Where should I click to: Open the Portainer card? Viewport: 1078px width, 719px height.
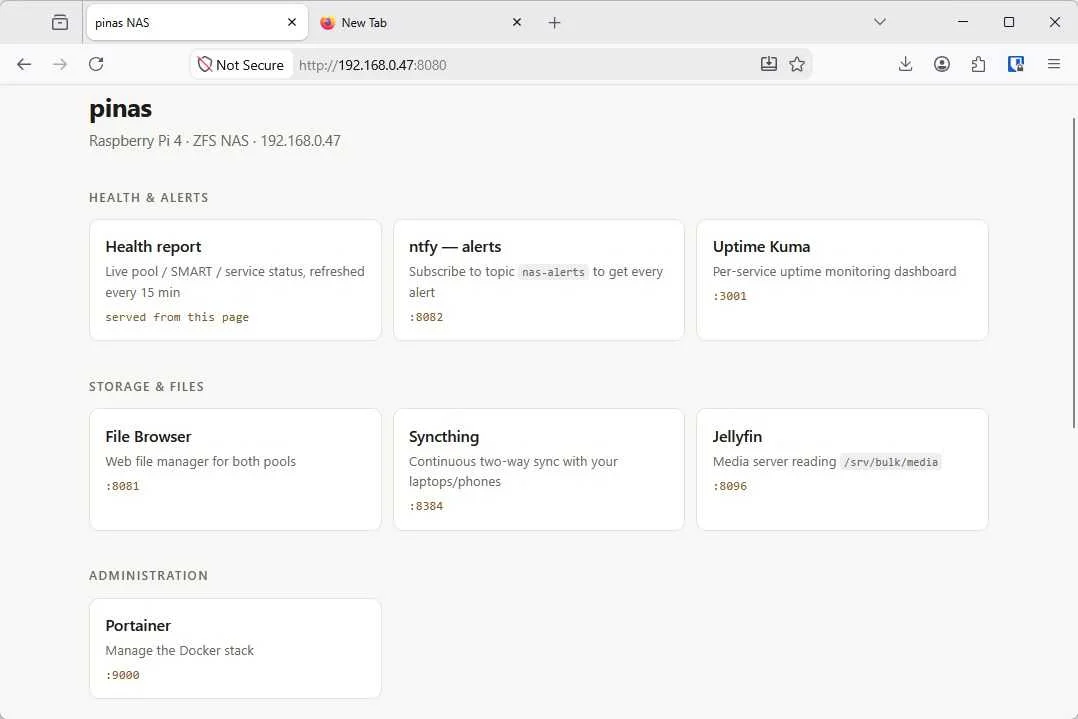(235, 648)
